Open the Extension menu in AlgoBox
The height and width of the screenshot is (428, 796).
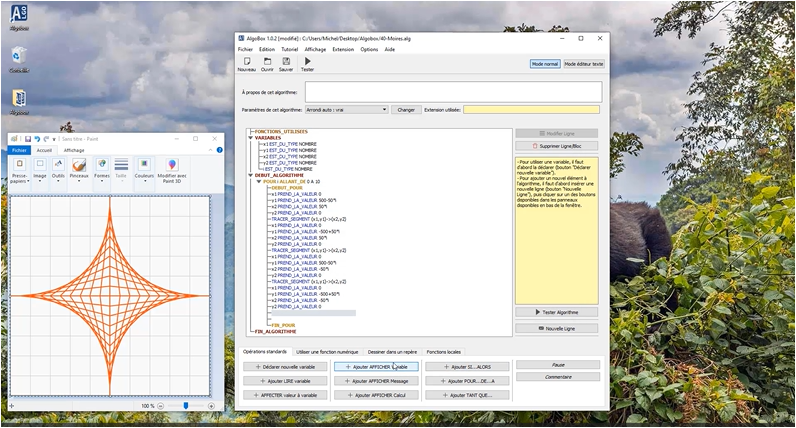(343, 49)
